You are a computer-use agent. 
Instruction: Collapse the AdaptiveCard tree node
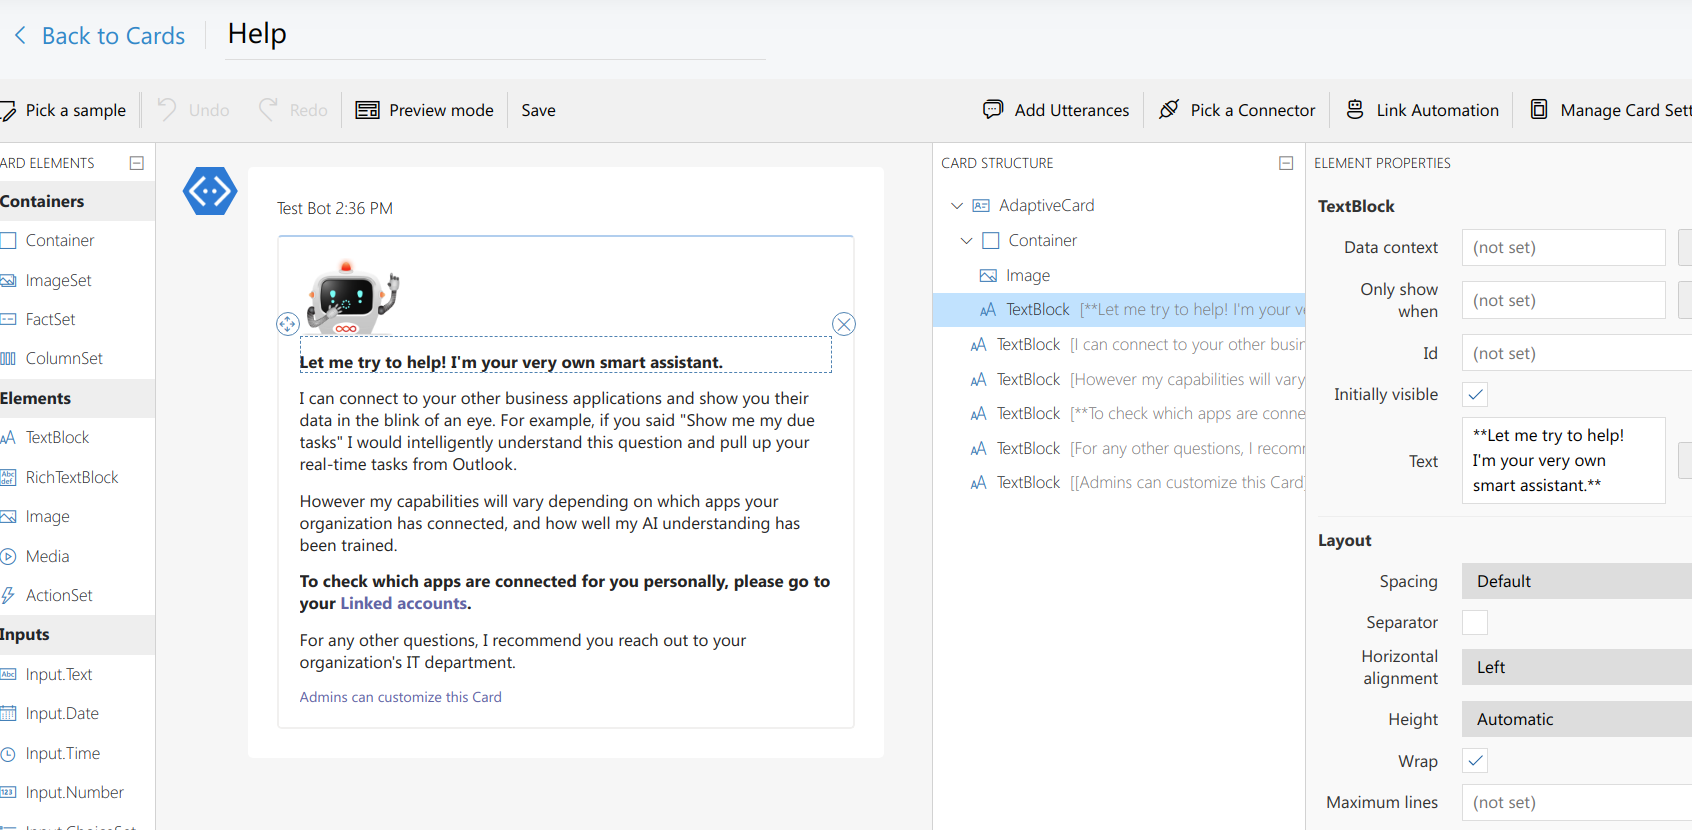coord(957,205)
